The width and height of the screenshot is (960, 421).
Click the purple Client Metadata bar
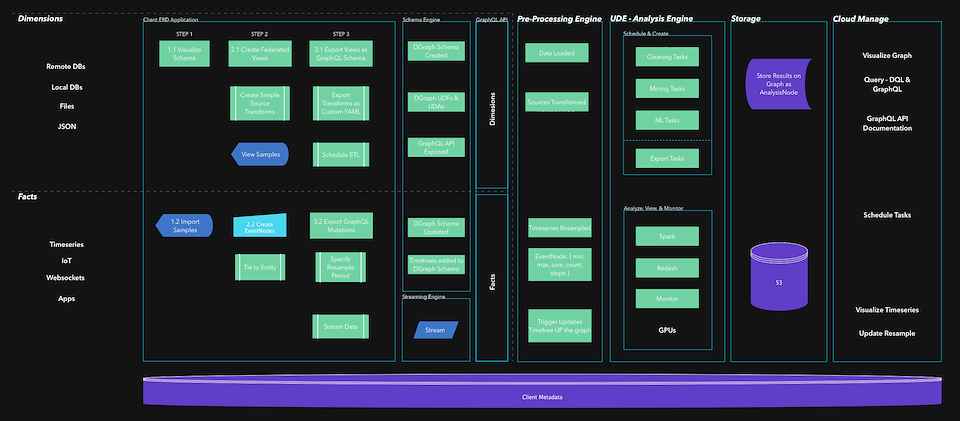542,392
